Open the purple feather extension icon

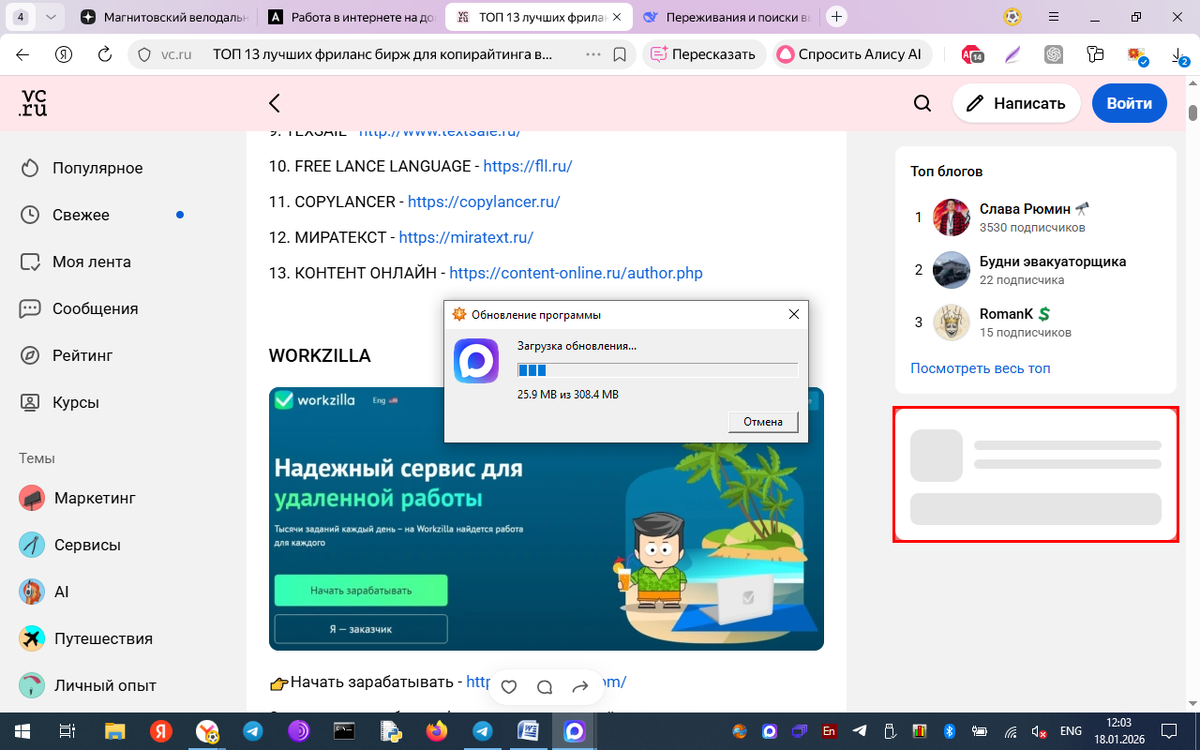click(x=1012, y=54)
